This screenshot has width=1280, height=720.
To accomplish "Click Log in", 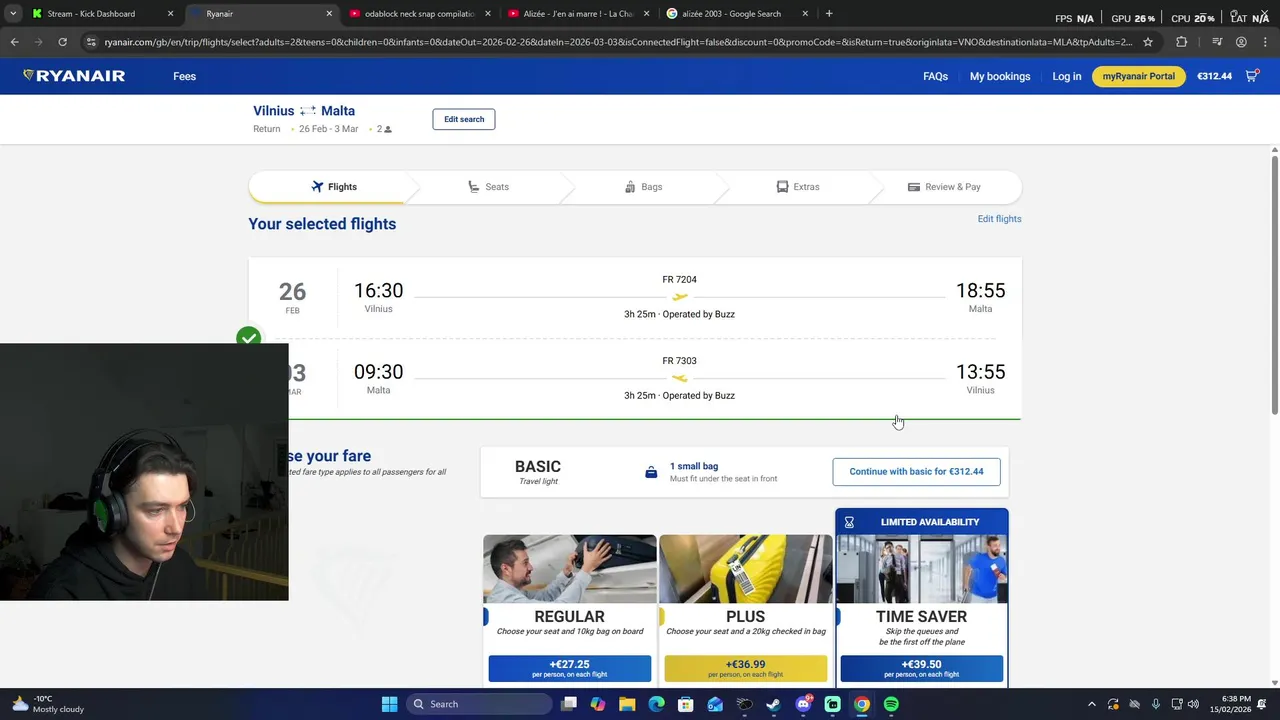I will (1066, 76).
